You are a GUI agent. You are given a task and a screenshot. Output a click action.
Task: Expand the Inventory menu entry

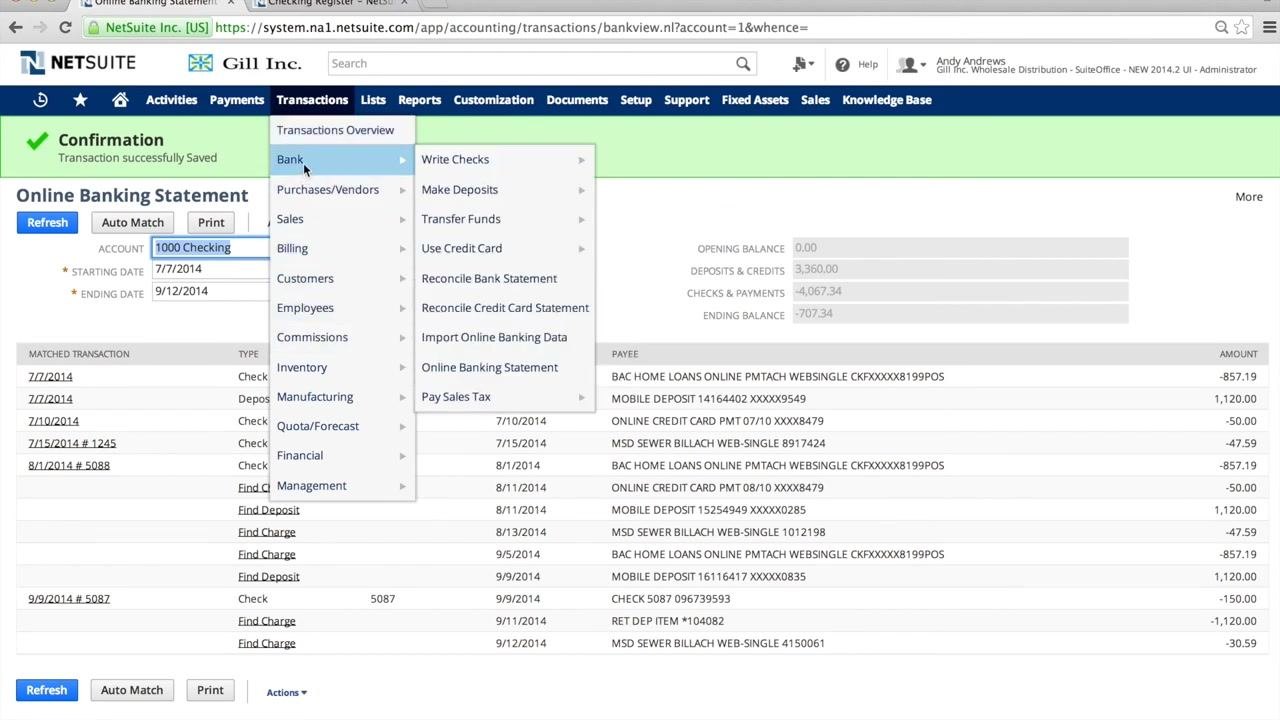[342, 368]
